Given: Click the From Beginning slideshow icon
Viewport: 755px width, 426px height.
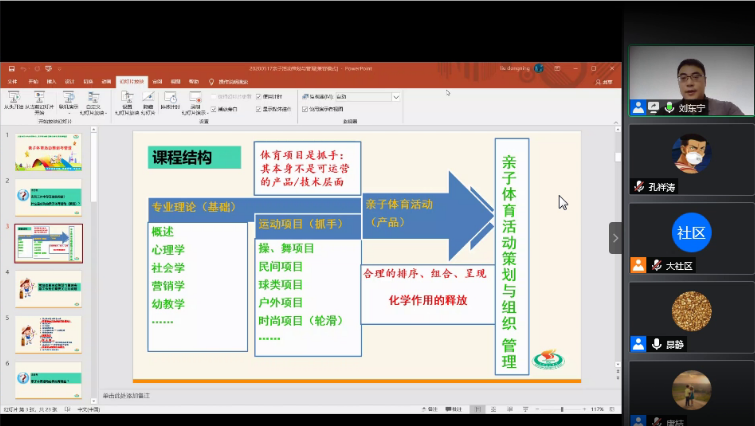Looking at the screenshot, I should pos(14,98).
